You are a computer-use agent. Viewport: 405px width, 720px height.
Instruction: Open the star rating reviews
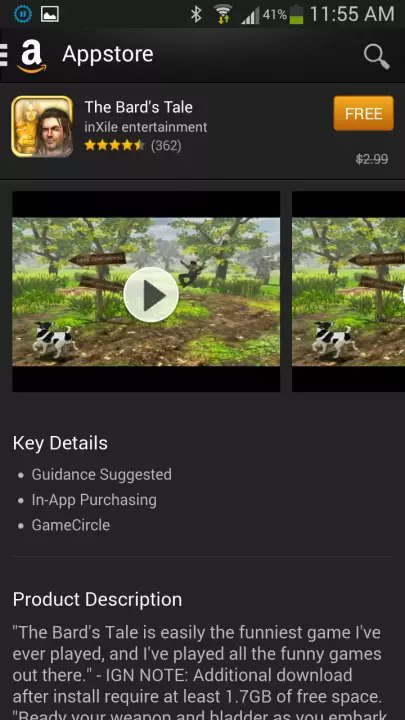[133, 146]
